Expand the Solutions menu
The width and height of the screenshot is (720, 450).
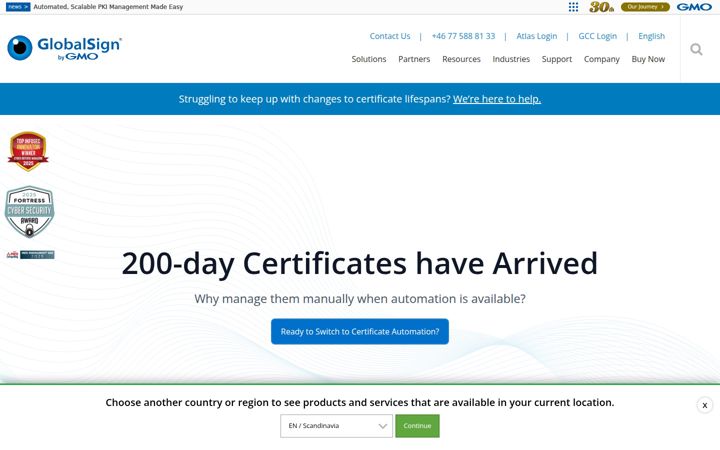coord(369,59)
